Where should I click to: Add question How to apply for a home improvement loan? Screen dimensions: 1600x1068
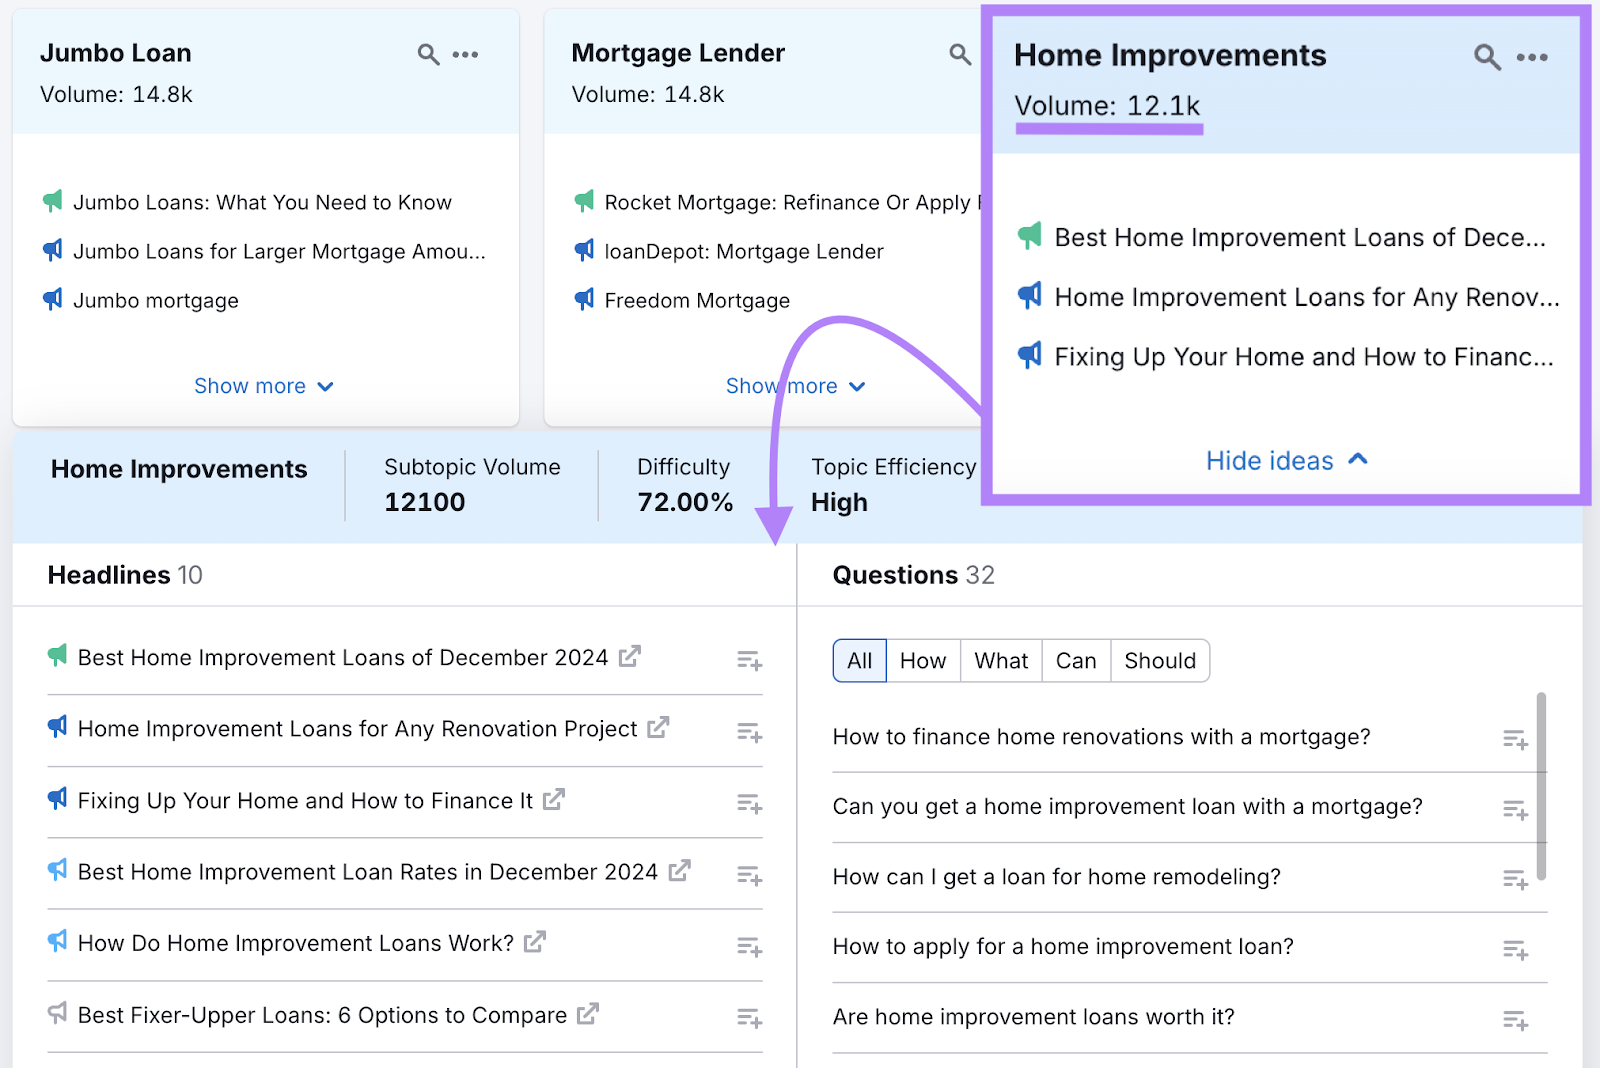1515,949
